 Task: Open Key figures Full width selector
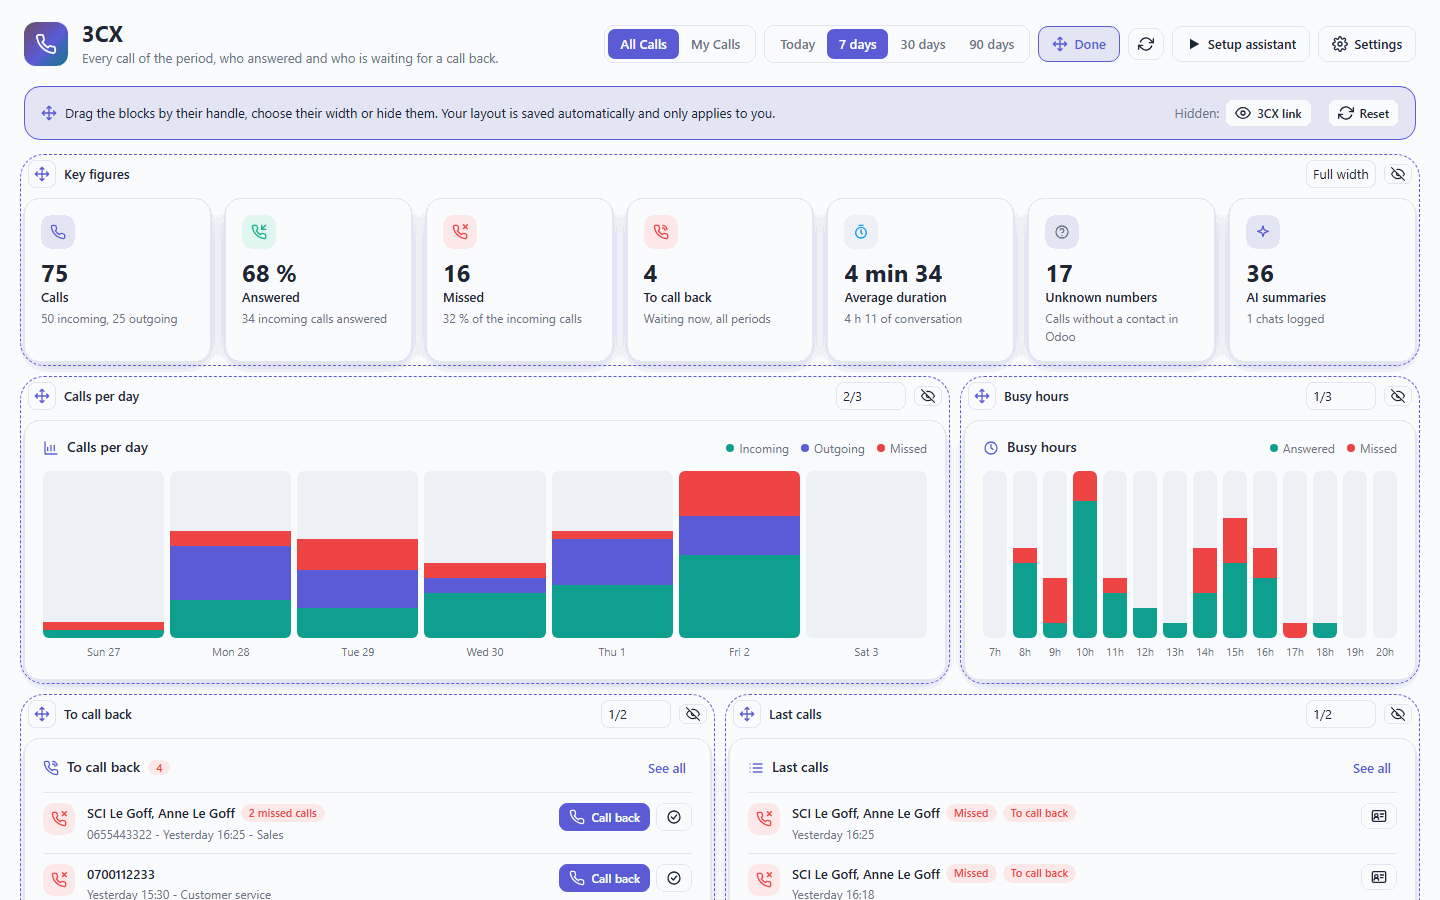(1341, 174)
